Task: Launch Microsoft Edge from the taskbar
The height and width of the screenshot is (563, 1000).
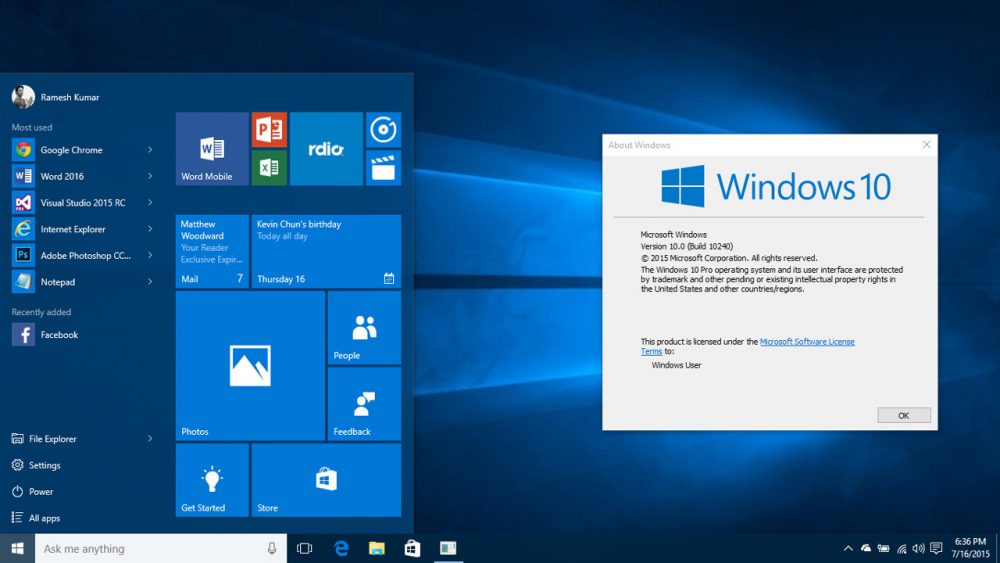Action: pos(341,548)
